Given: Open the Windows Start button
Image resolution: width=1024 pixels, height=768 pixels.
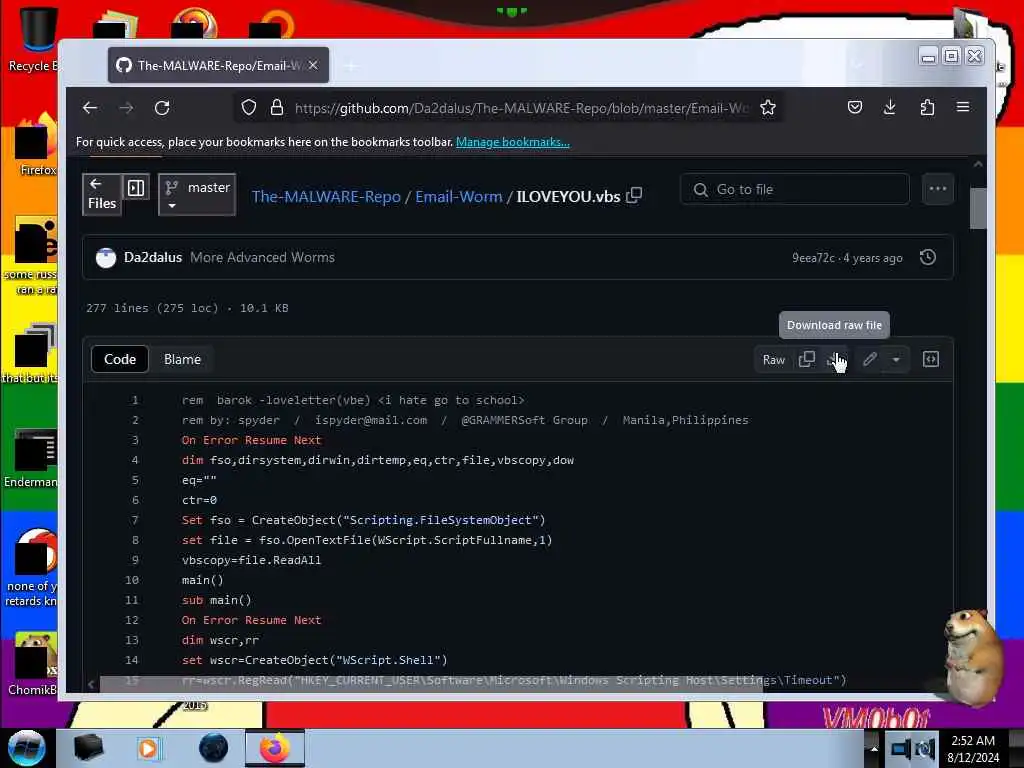Looking at the screenshot, I should (x=27, y=748).
